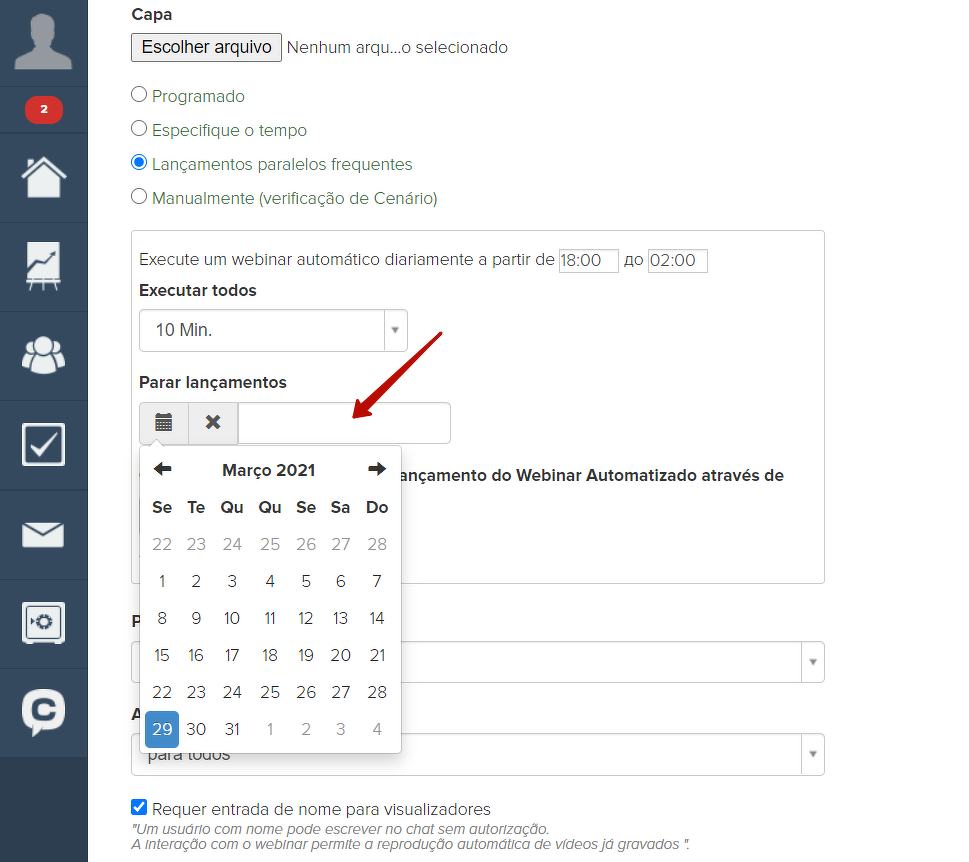Go to home via house icon
The image size is (969, 862).
(x=43, y=178)
